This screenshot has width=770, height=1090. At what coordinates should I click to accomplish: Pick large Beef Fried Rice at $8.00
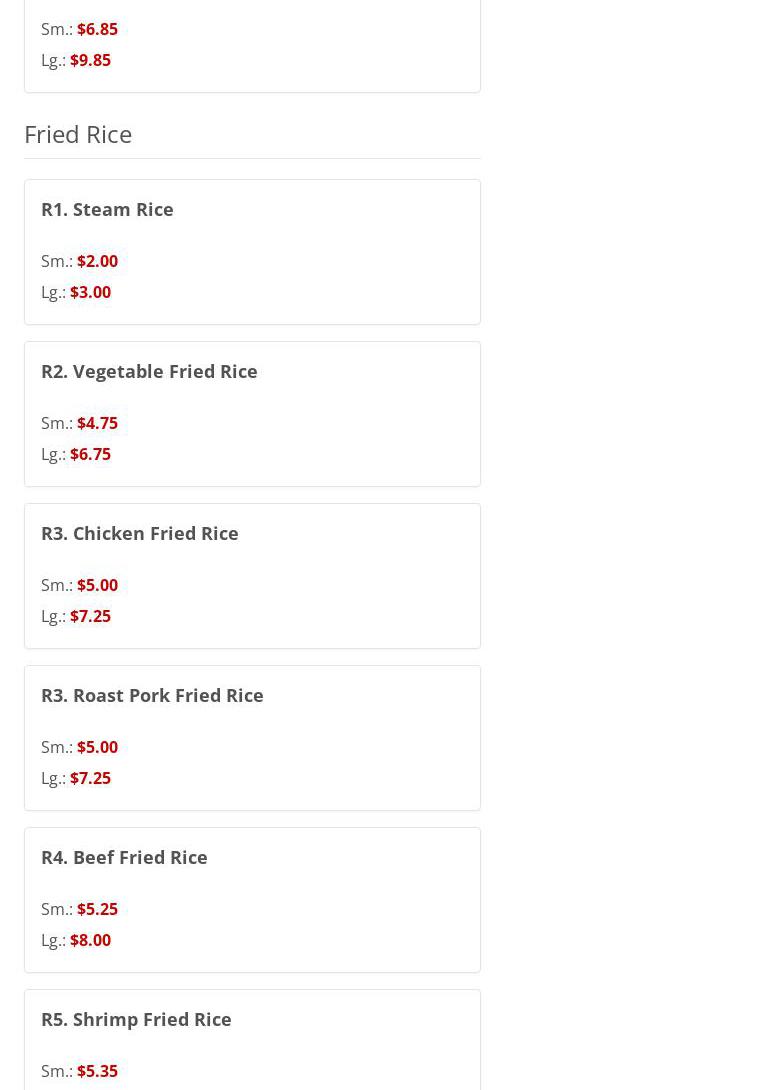tap(90, 940)
